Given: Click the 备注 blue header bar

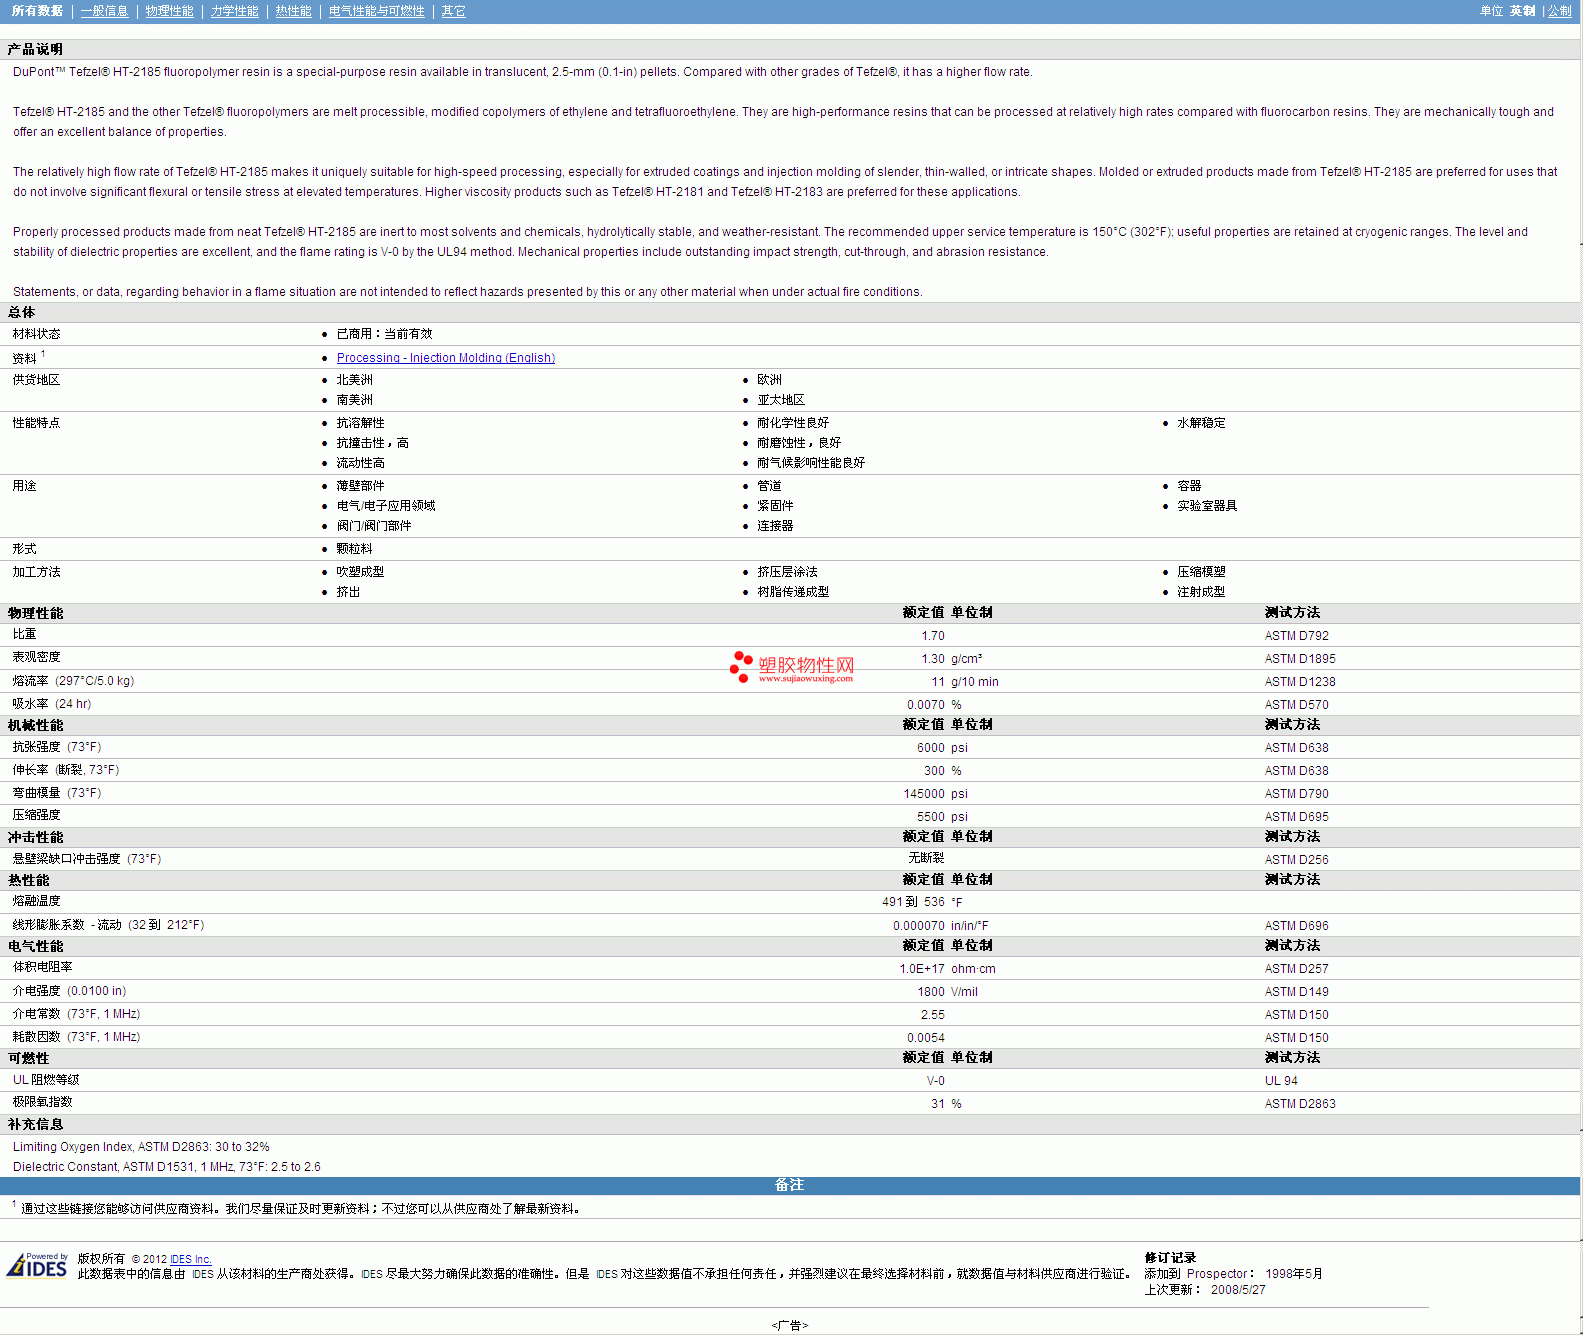Looking at the screenshot, I should coord(790,1185).
